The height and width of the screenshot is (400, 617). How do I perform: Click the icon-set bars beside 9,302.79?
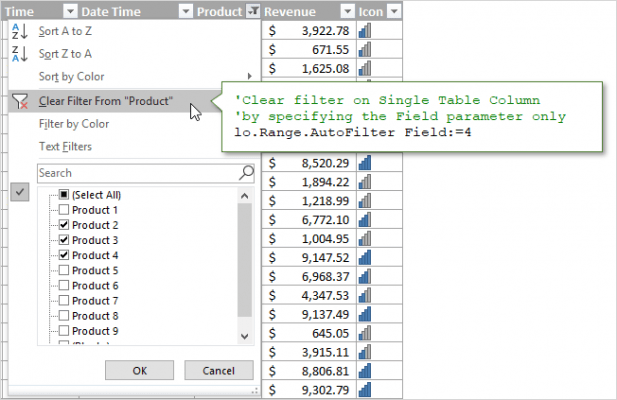click(x=364, y=389)
